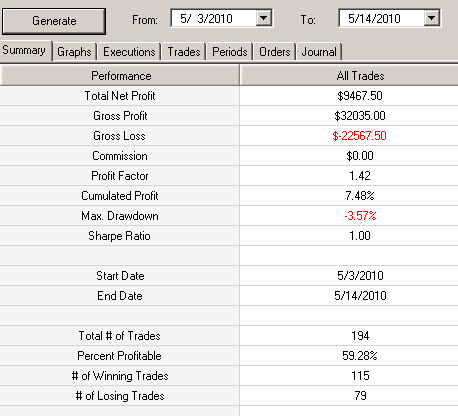This screenshot has width=458, height=416.
Task: Open the Orders tab
Action: pyautogui.click(x=275, y=52)
